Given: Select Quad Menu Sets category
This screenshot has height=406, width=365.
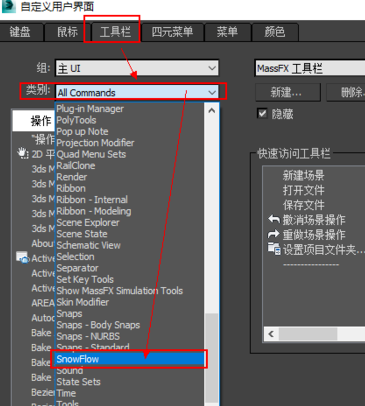Looking at the screenshot, I should pyautogui.click(x=91, y=154).
